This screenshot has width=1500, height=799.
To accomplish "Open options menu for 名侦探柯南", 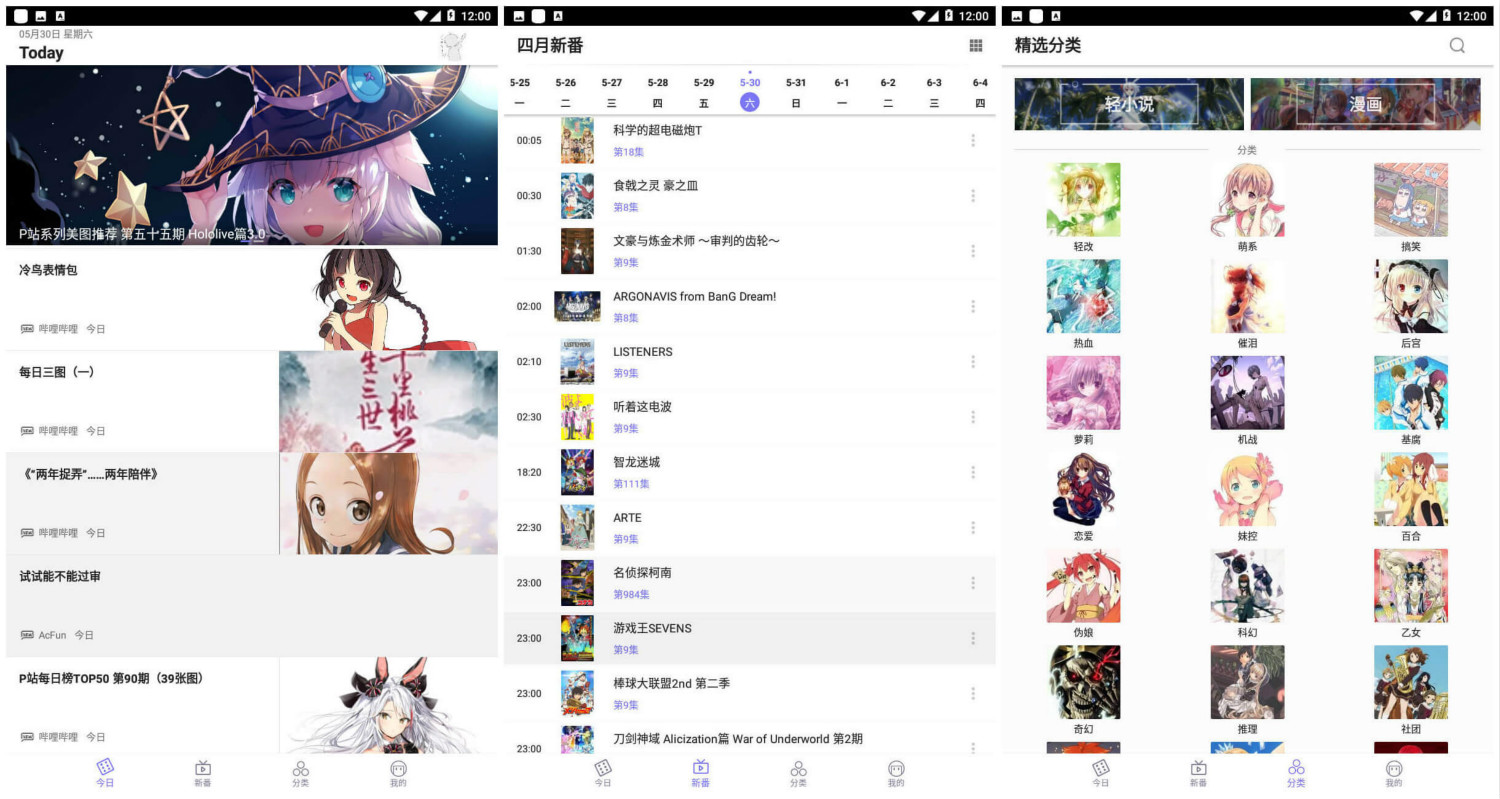I will (972, 582).
